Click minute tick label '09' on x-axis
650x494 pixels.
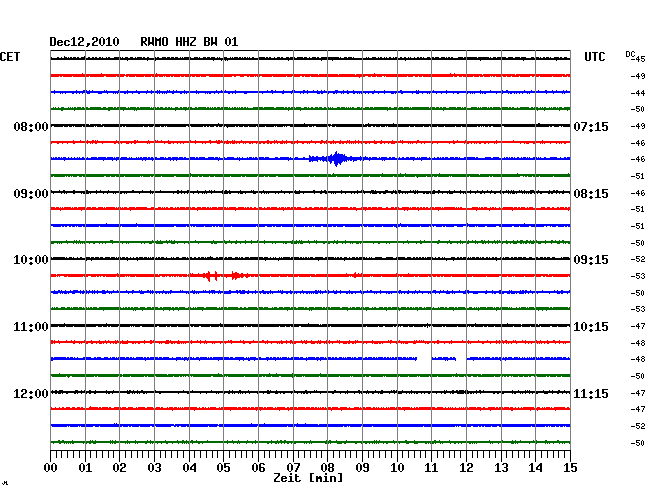(362, 468)
